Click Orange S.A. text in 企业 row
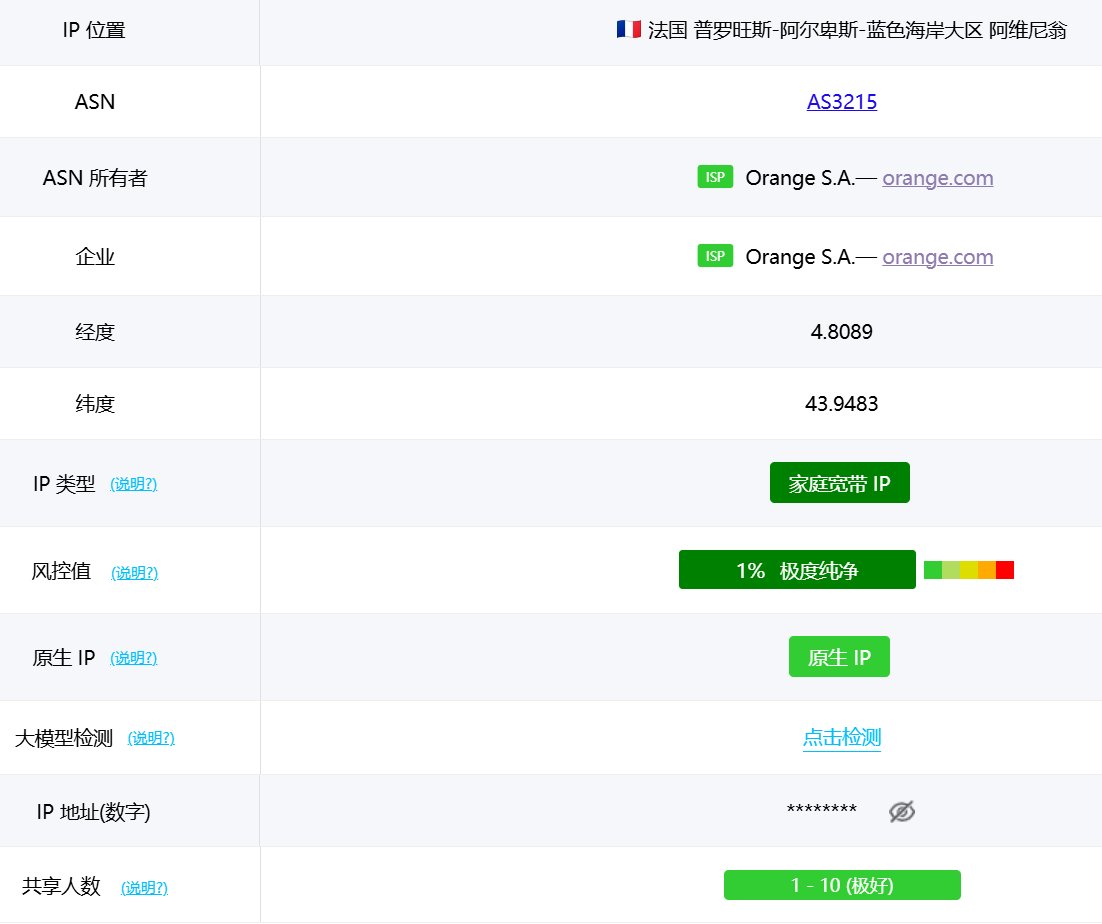Viewport: 1102px width, 924px height. [800, 256]
